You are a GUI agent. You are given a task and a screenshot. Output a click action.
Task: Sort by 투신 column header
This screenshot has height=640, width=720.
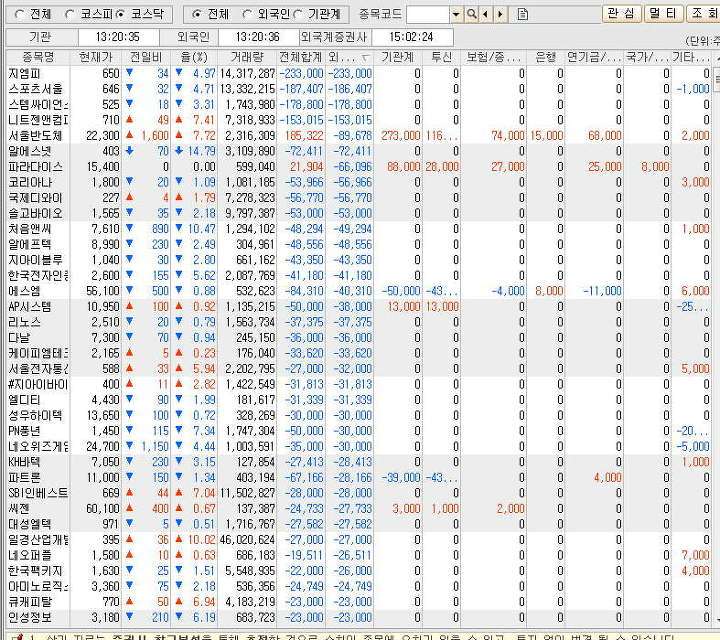441,57
